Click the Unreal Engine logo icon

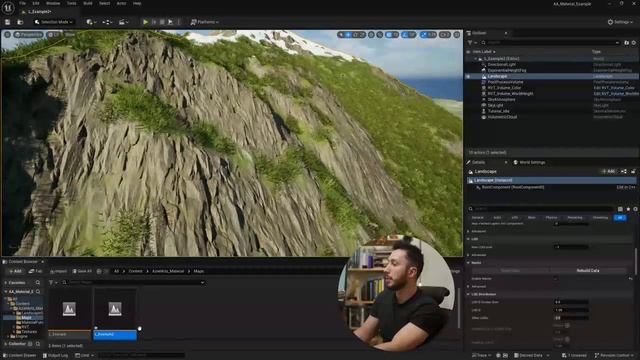[8, 7]
